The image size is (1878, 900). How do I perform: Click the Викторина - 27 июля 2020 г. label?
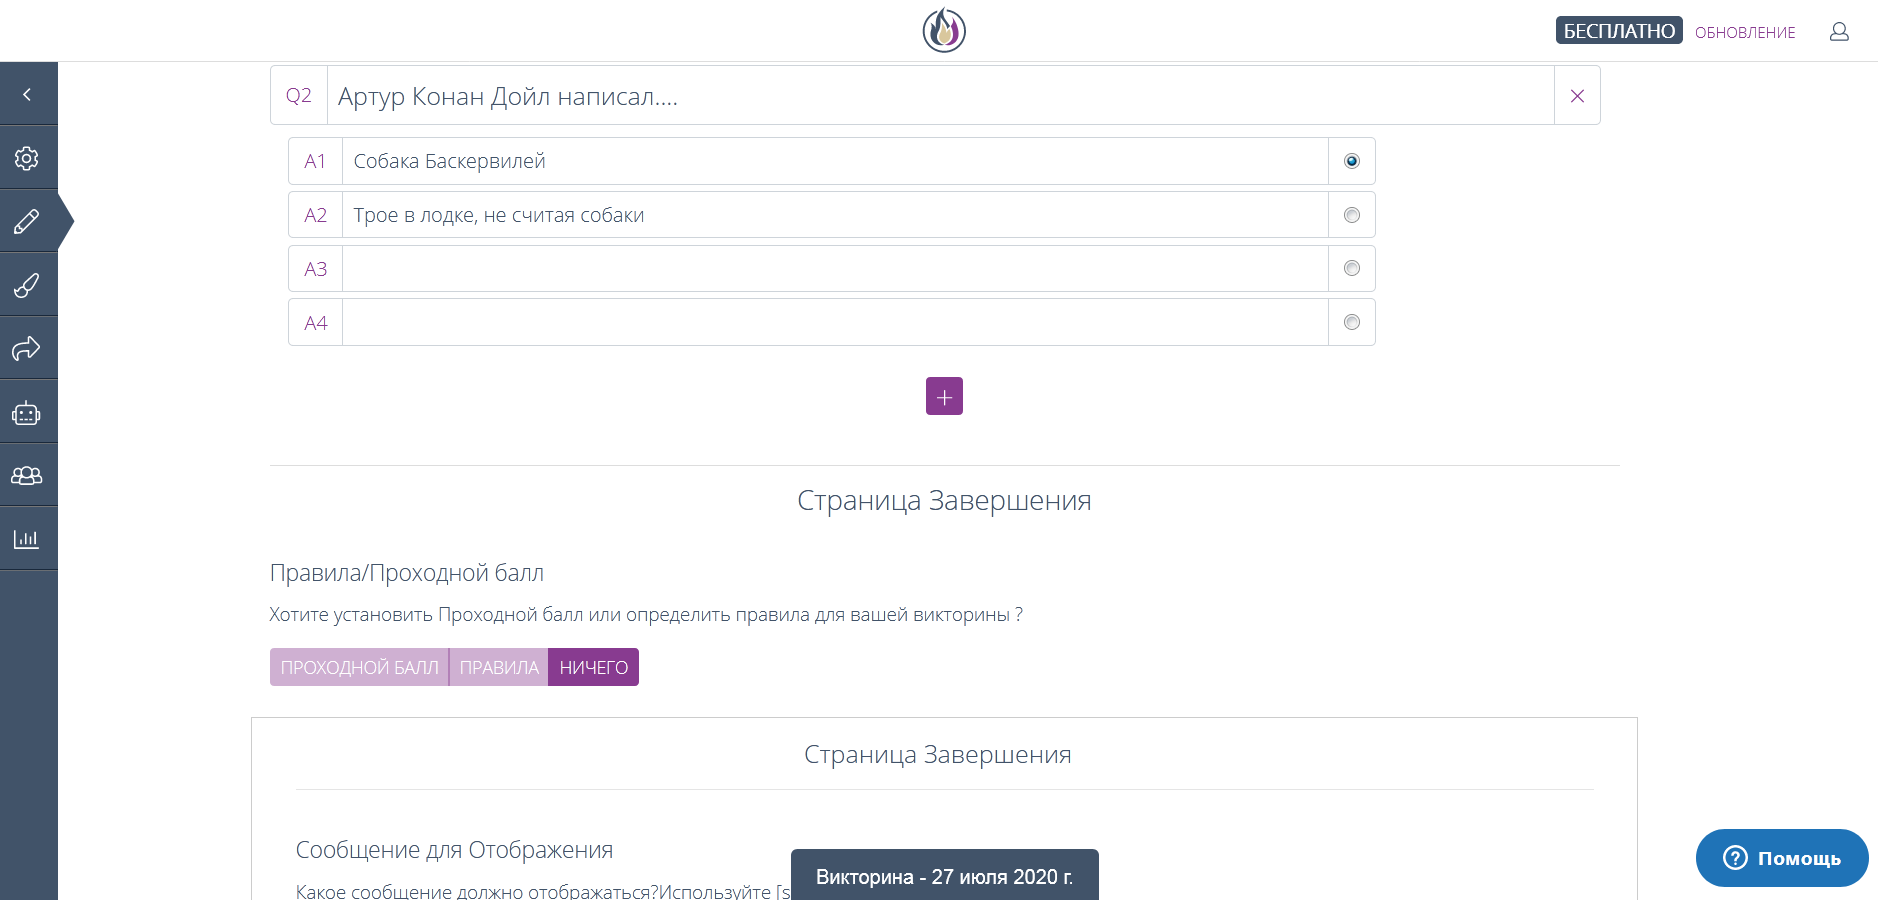coord(944,877)
